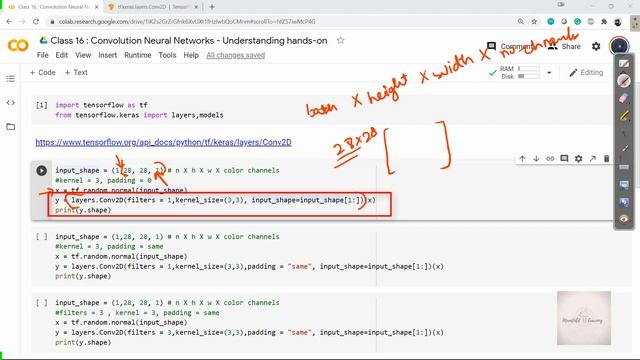Click the All changes saved link
This screenshot has height=360, width=640.
coord(236,55)
